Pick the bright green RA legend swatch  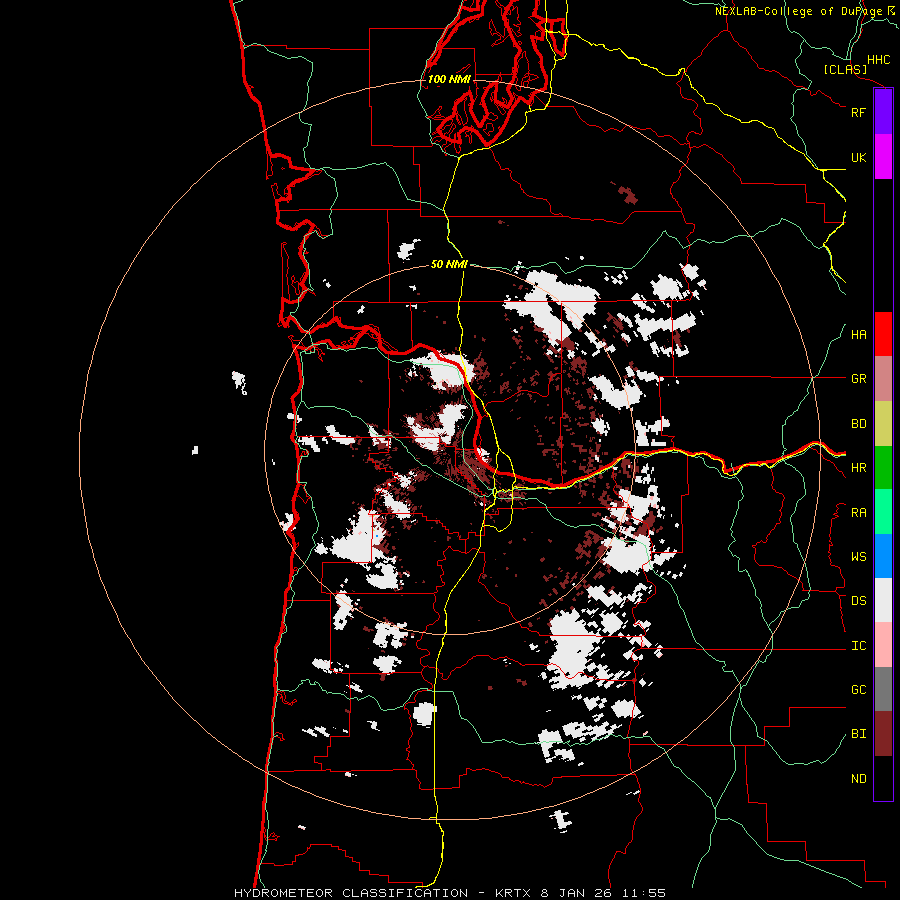click(883, 512)
